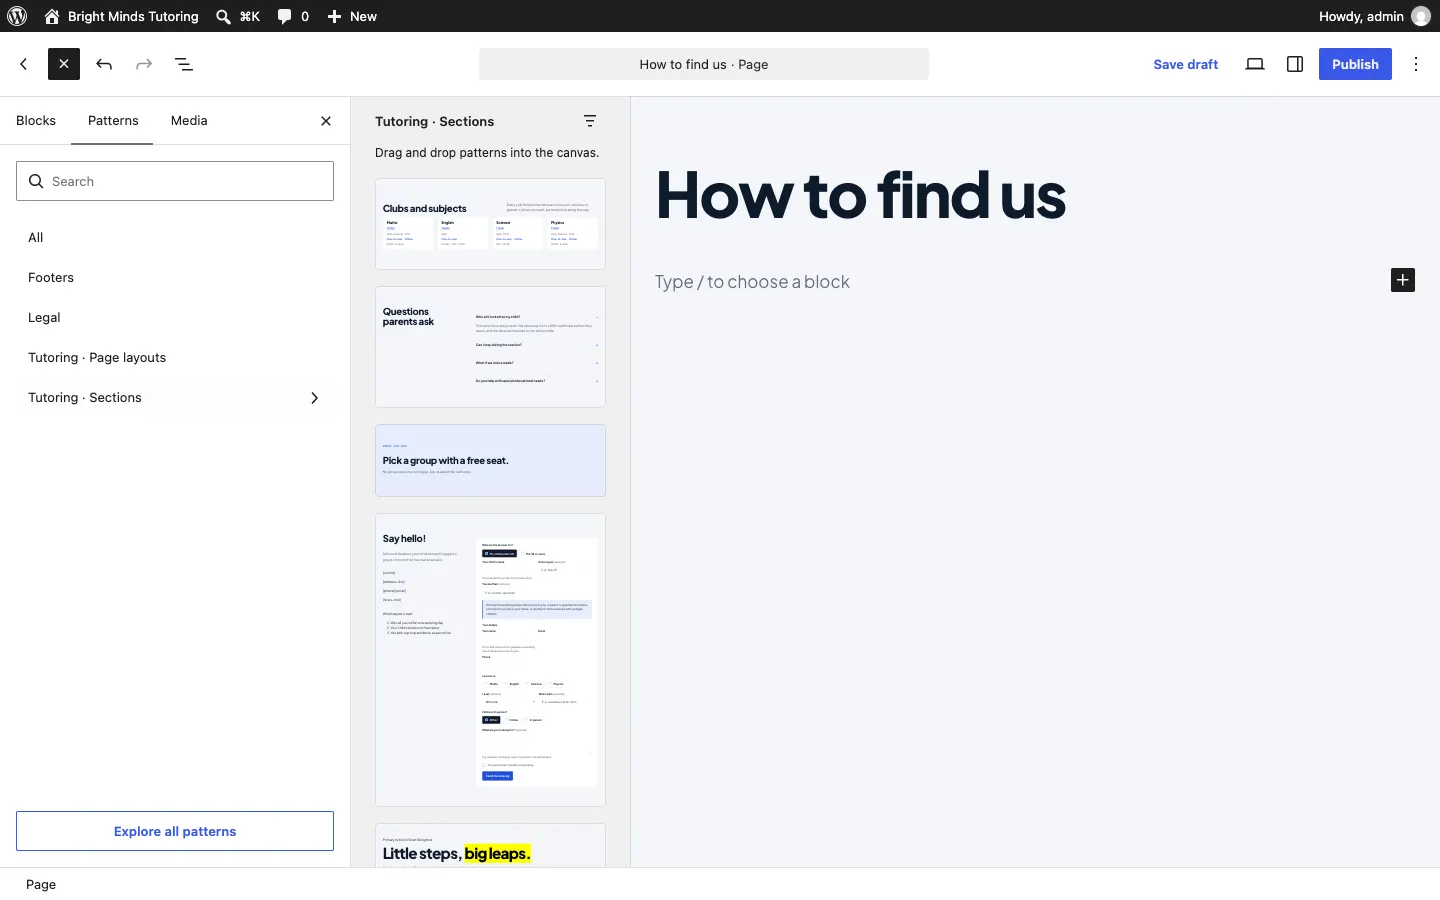Switch to the Blocks tab

pyautogui.click(x=36, y=121)
